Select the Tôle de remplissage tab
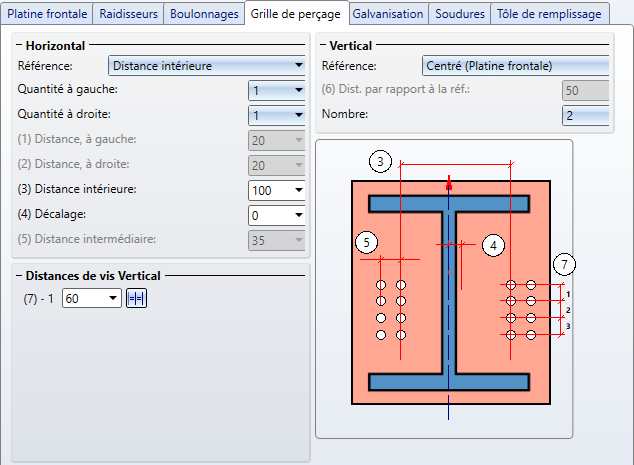The width and height of the screenshot is (634, 465). click(550, 14)
